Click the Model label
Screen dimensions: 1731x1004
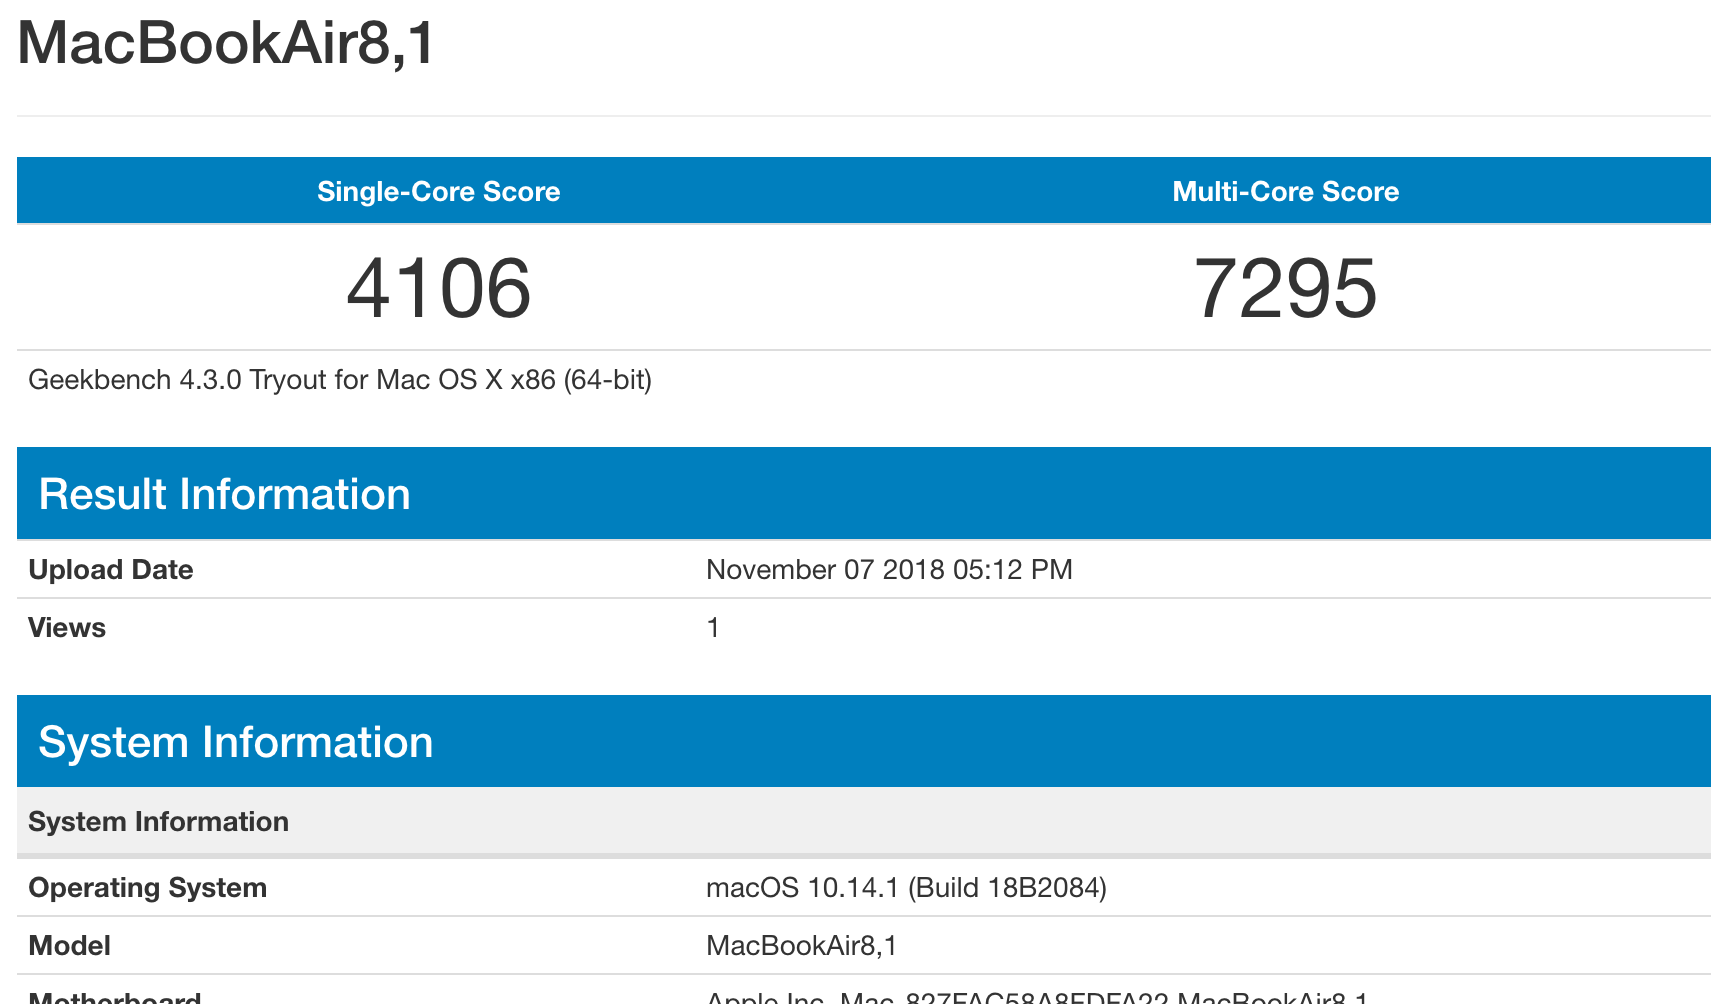pos(70,946)
